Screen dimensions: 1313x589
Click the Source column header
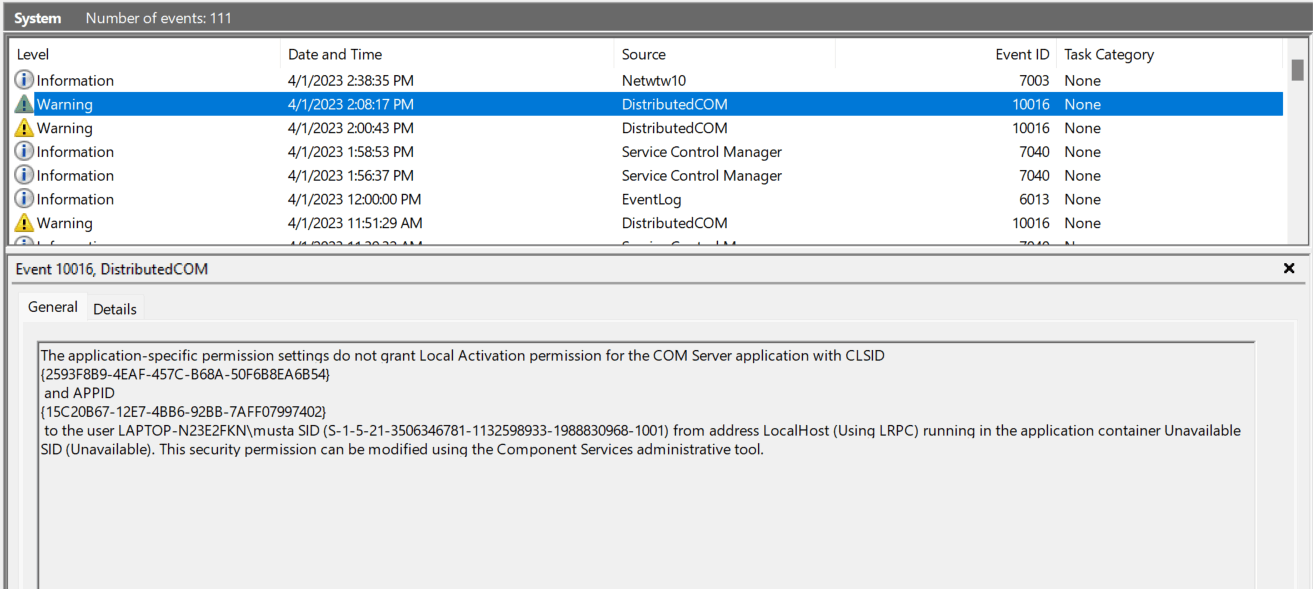point(643,55)
